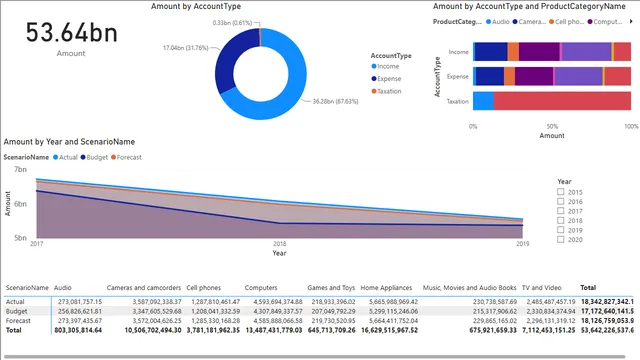640x360 pixels.
Task: Select Audio in product category legend
Action: pos(498,22)
